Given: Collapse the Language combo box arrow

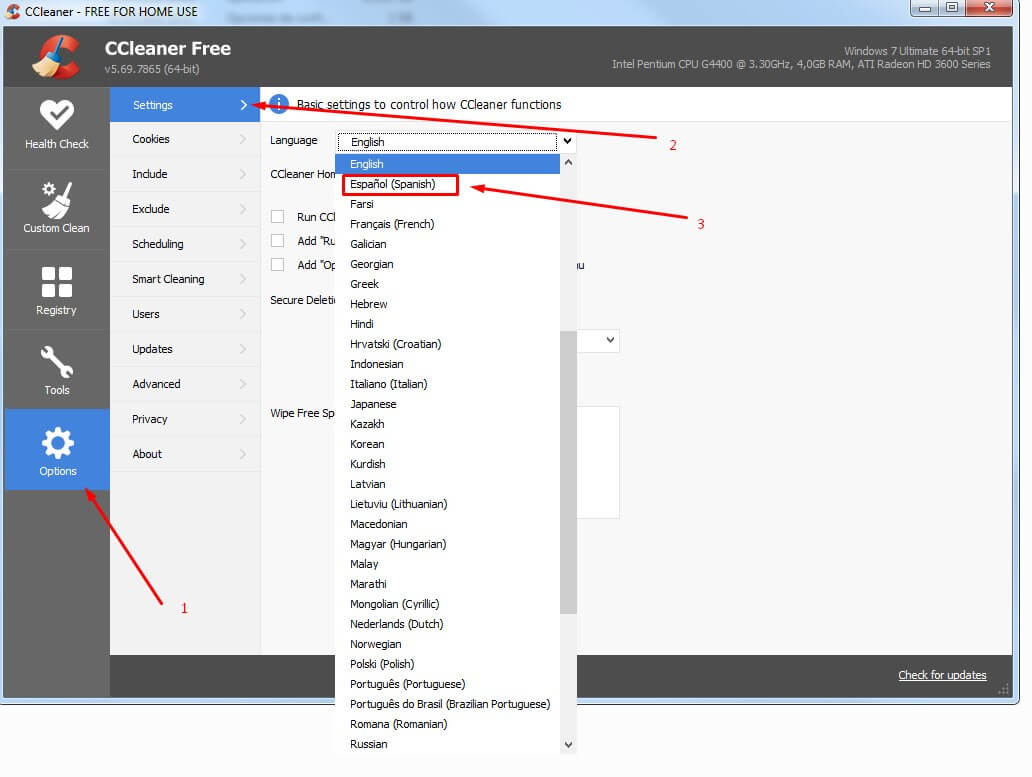Looking at the screenshot, I should click(567, 141).
